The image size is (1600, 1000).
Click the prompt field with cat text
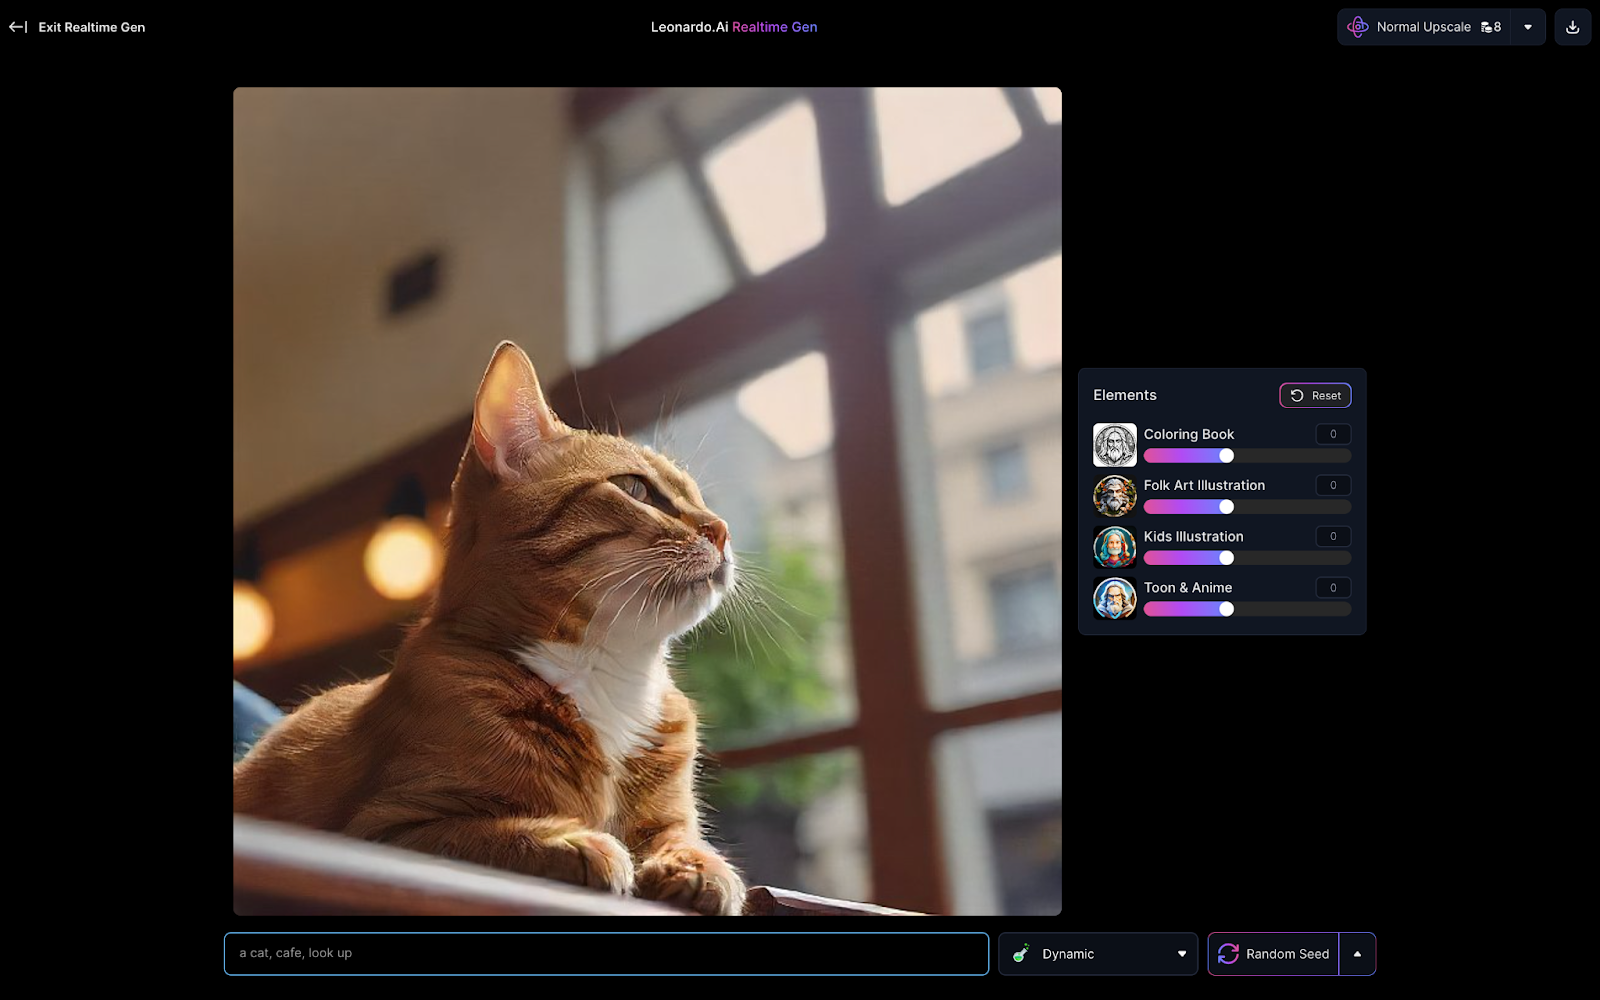pyautogui.click(x=606, y=953)
